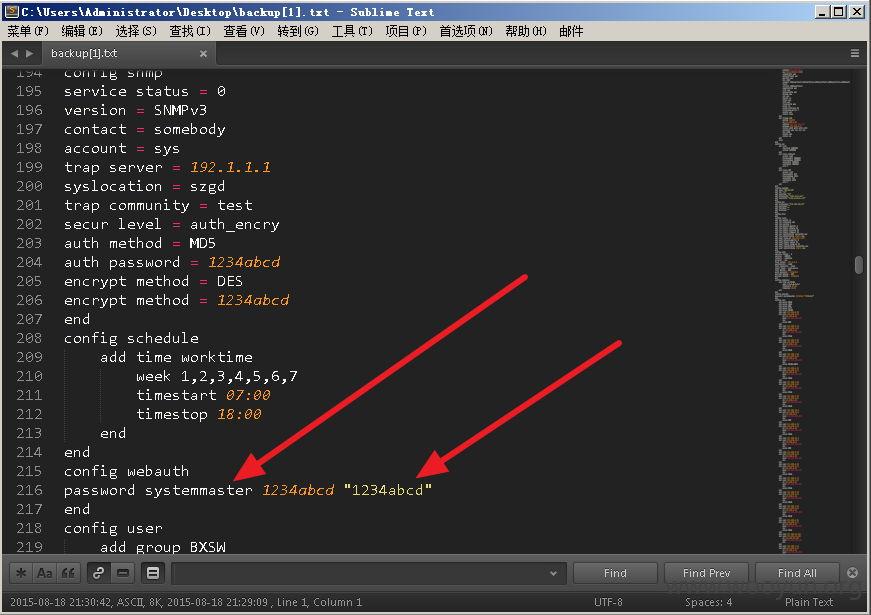
Task: Open the 编辑(E) menu
Action: coord(82,31)
